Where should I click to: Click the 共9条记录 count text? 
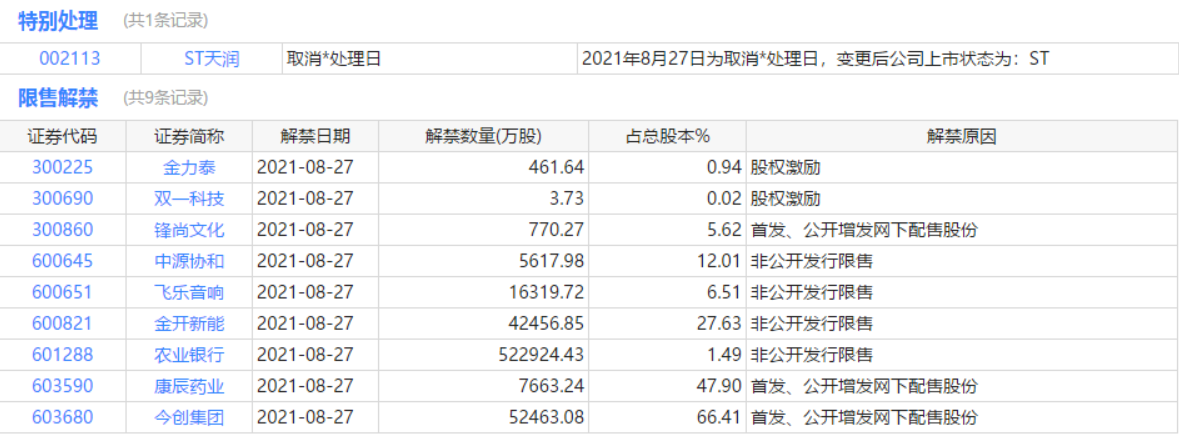[x=166, y=97]
